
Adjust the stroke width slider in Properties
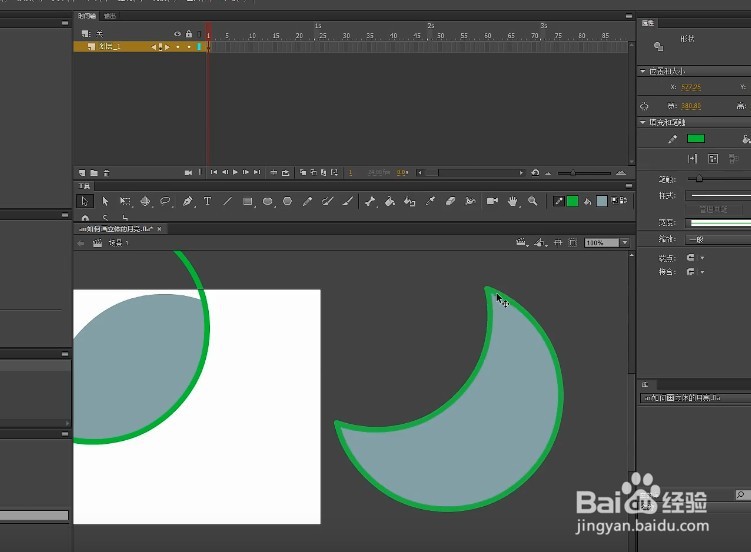tap(699, 179)
